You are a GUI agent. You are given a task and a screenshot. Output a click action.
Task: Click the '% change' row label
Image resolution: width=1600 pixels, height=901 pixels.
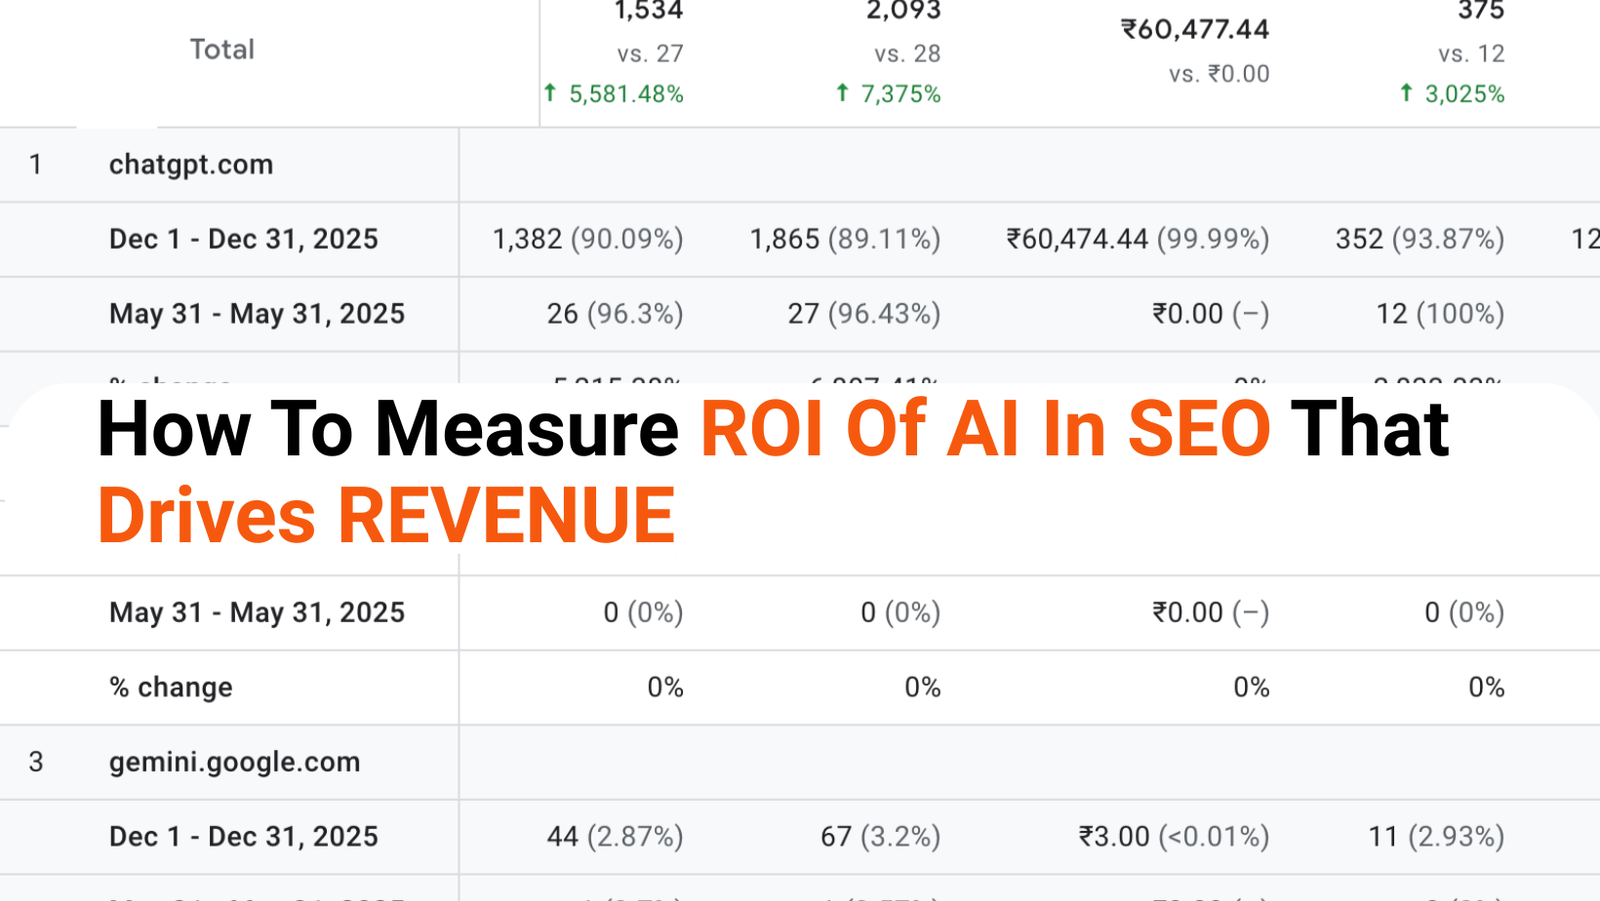point(171,688)
